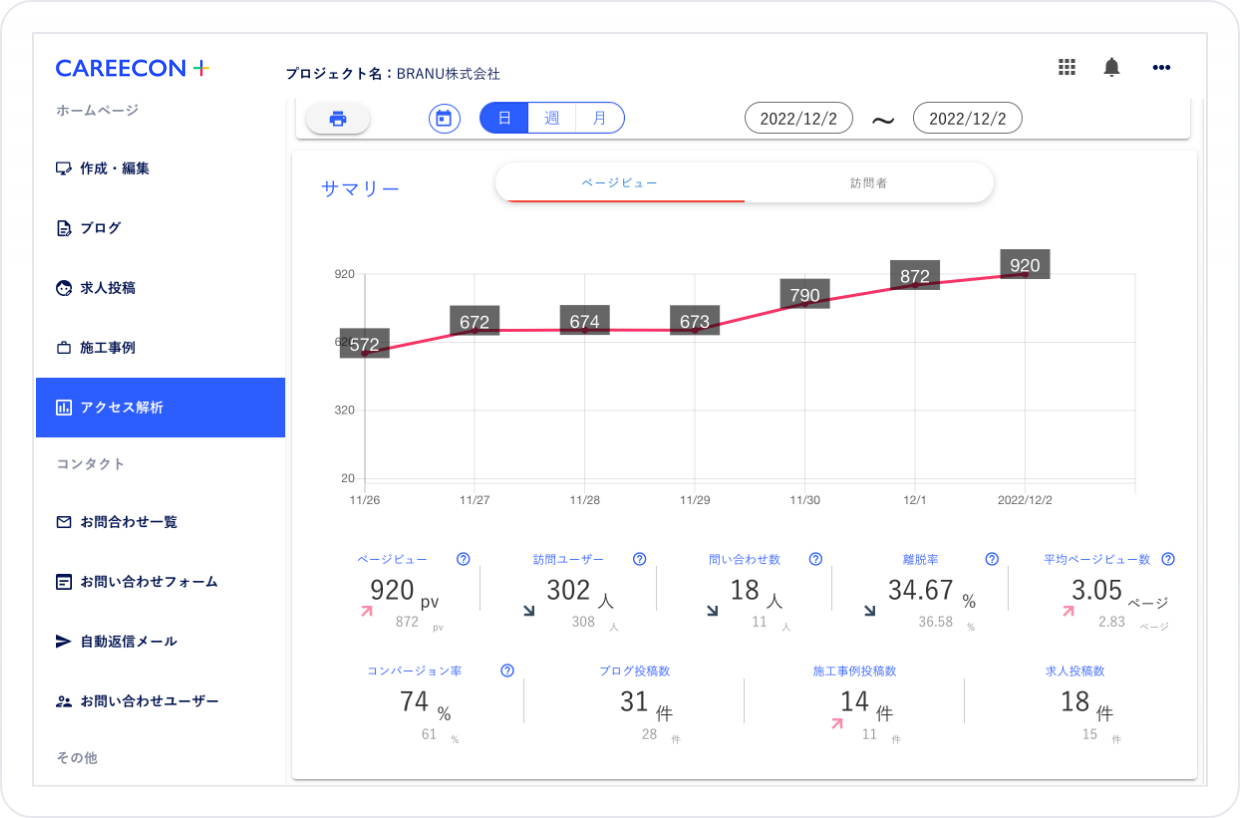
Task: Open the notification bell
Action: click(1111, 67)
